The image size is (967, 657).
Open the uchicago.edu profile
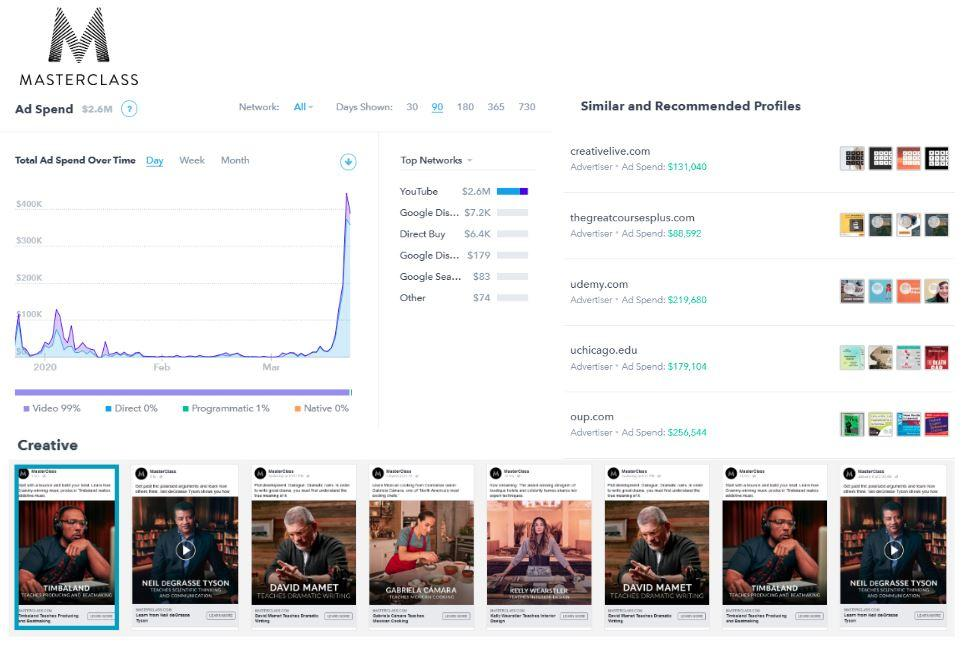[604, 350]
